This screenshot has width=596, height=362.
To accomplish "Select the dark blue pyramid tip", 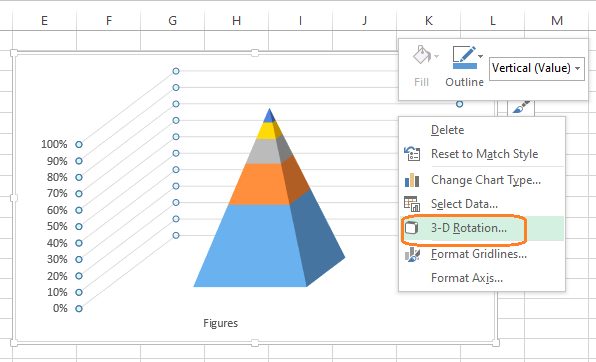I will (269, 116).
